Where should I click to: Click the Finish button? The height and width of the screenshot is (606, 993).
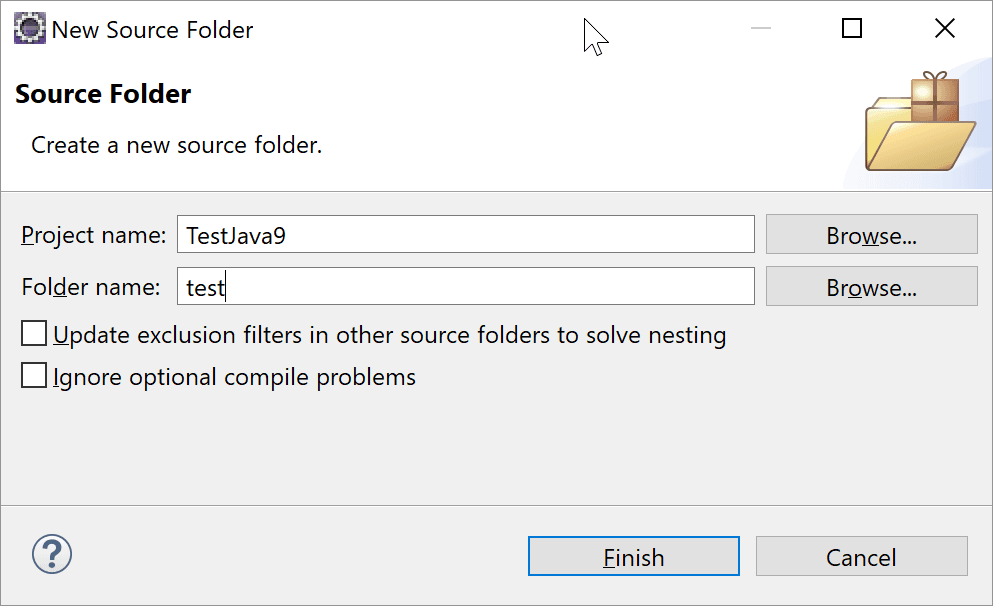click(x=633, y=556)
